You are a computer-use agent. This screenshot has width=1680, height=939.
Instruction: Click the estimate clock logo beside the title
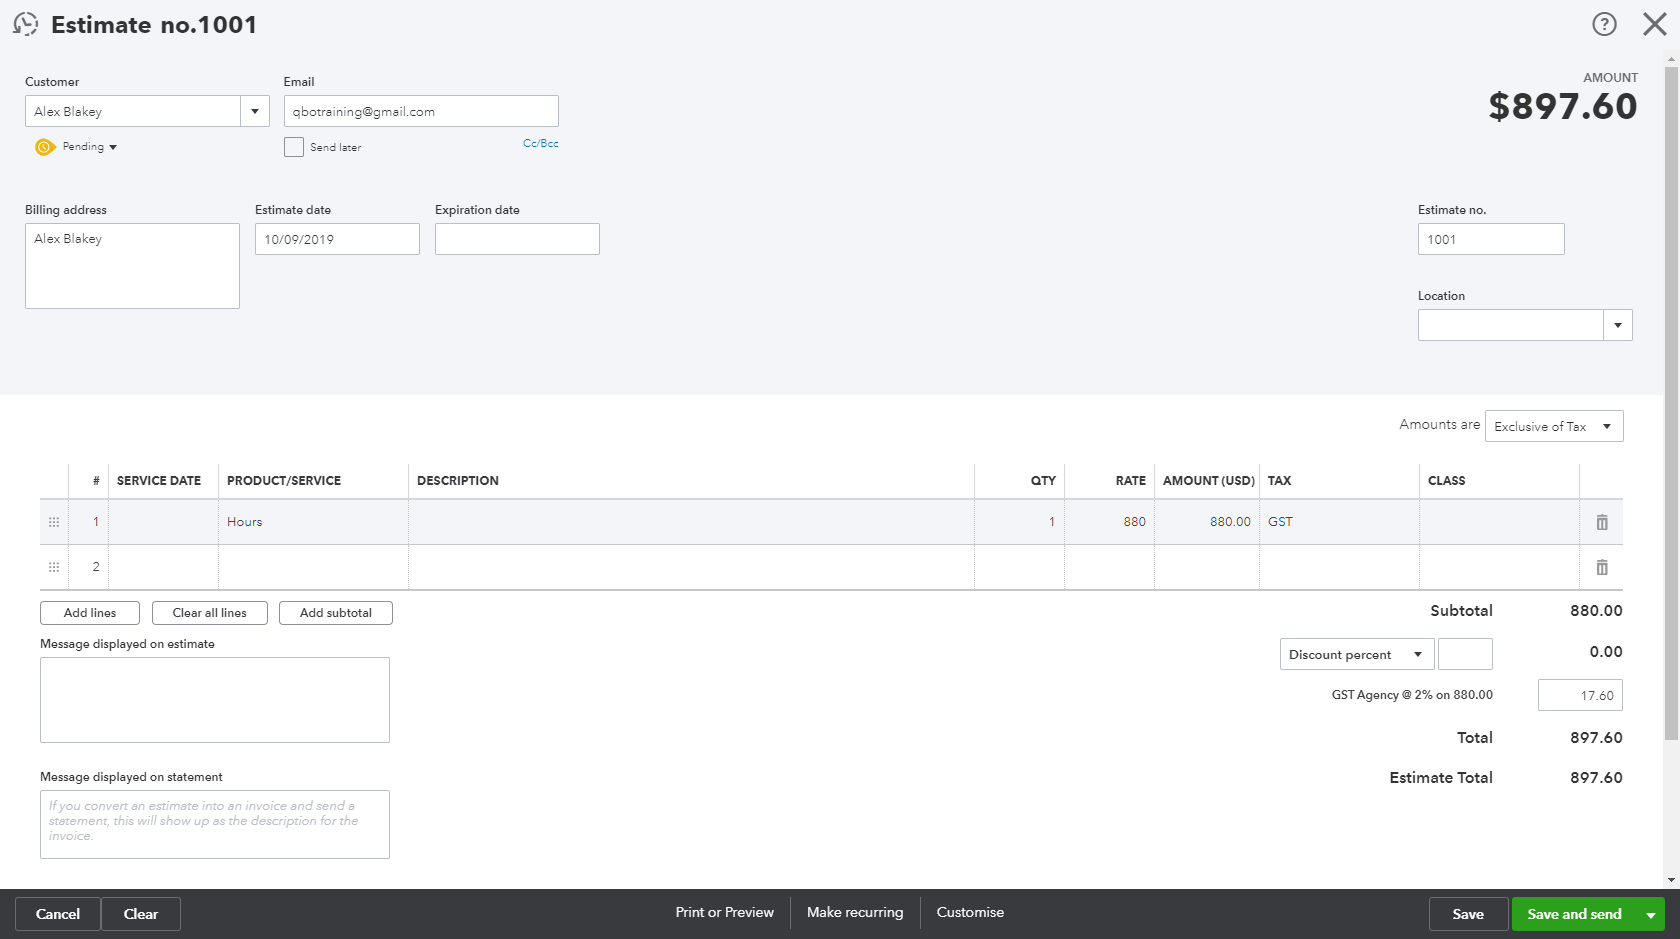pyautogui.click(x=24, y=23)
